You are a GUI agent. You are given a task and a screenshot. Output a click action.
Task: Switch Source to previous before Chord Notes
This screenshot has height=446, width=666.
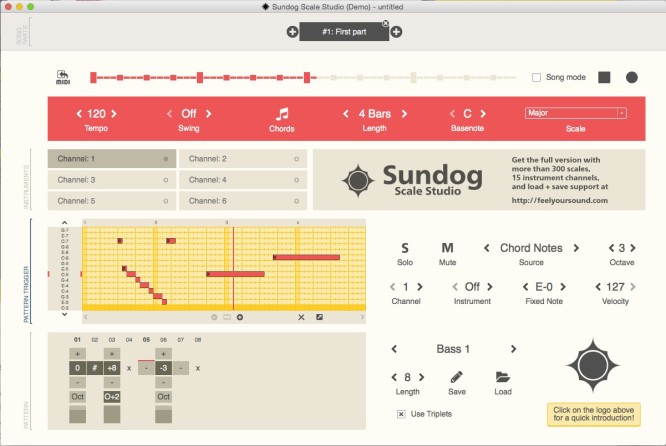tap(487, 248)
